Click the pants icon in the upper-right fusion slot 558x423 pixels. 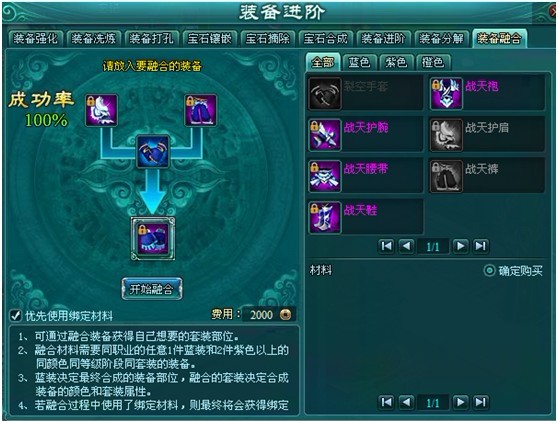(x=201, y=110)
